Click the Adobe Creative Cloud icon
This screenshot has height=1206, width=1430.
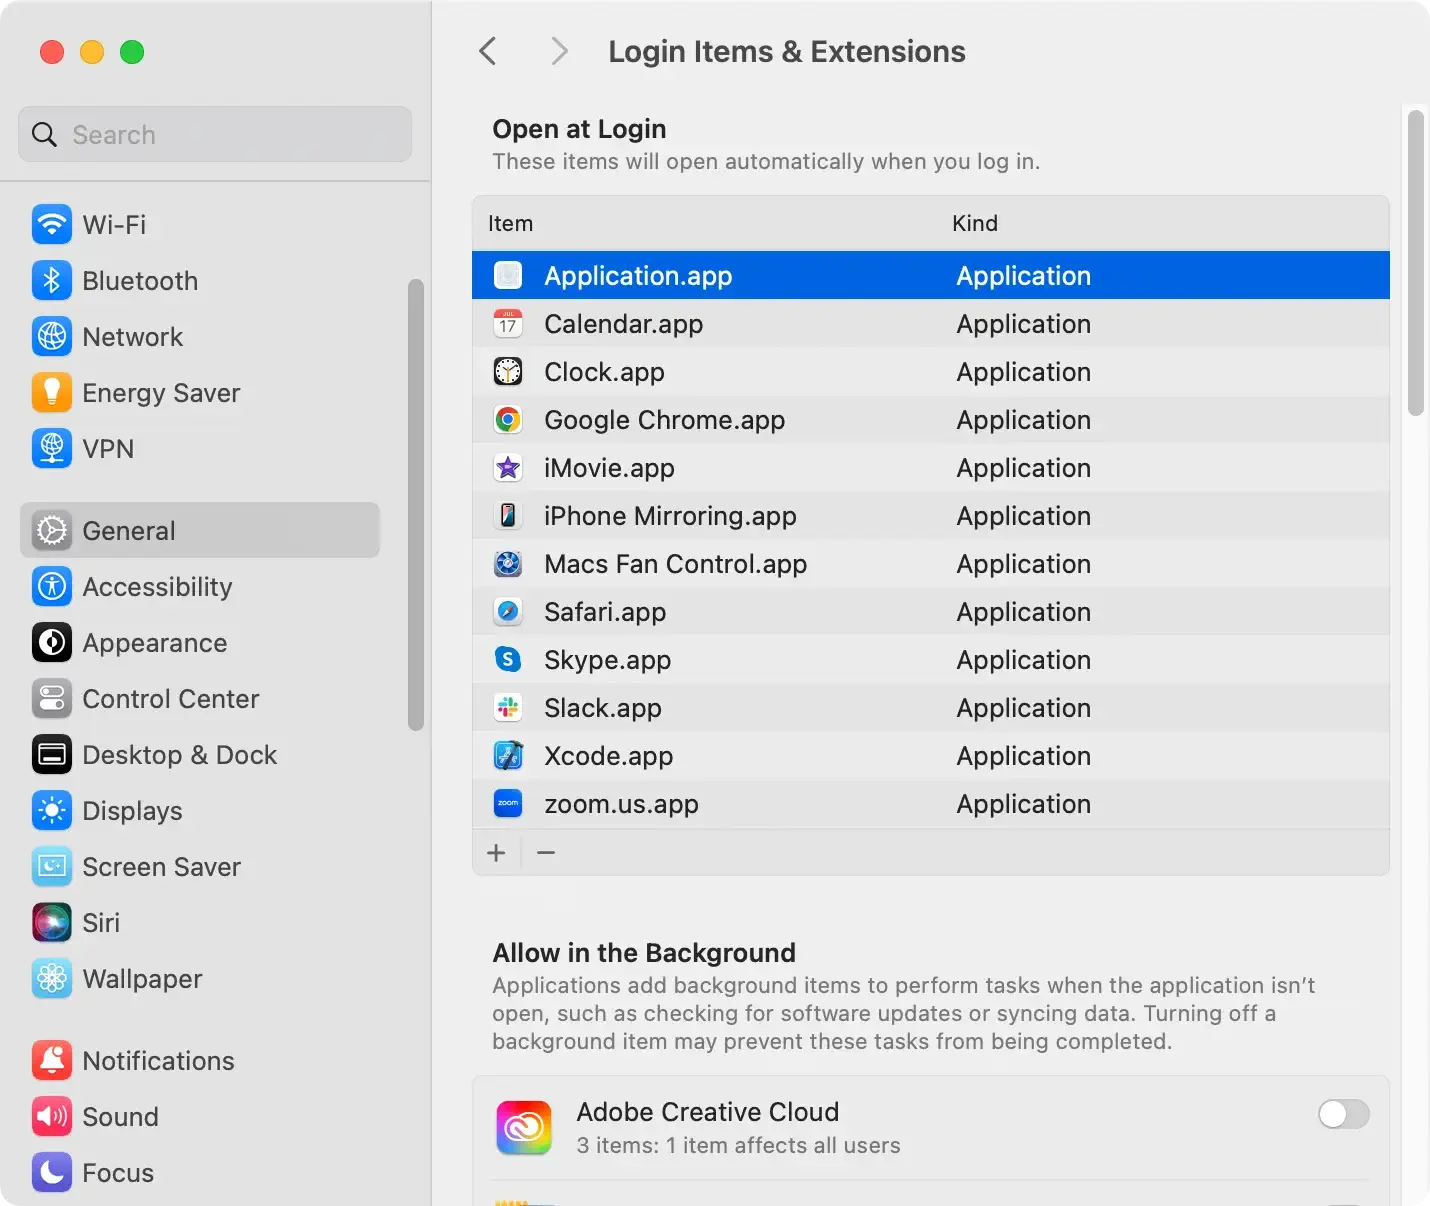click(x=524, y=1128)
